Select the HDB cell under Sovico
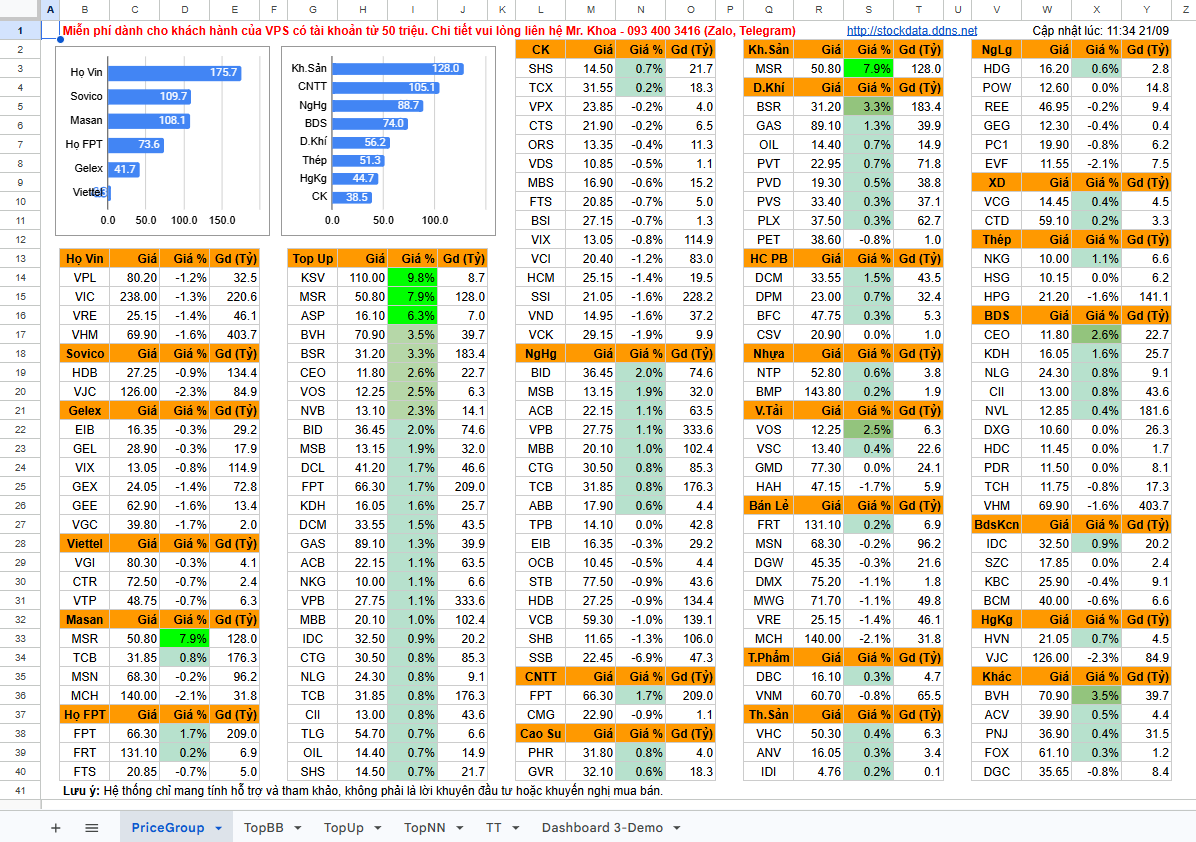Image resolution: width=1196 pixels, height=842 pixels. tap(85, 373)
